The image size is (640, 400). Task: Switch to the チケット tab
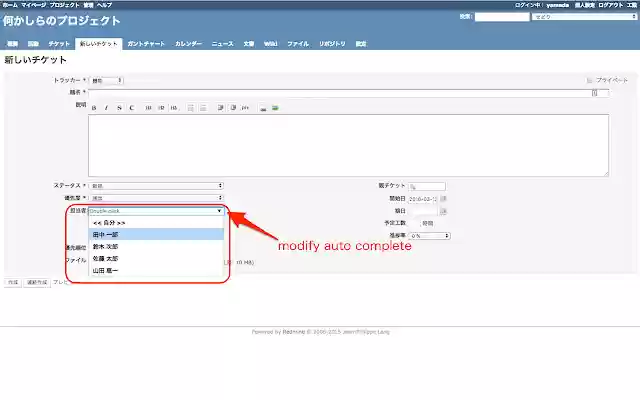point(59,44)
